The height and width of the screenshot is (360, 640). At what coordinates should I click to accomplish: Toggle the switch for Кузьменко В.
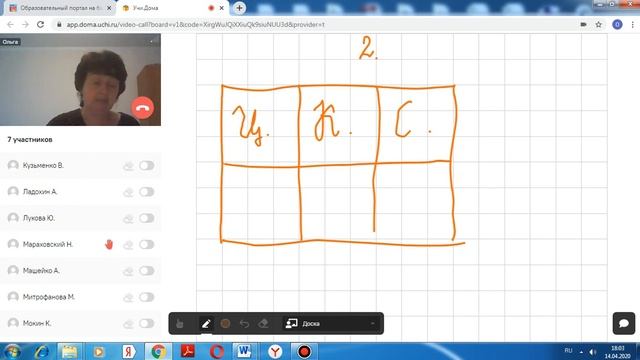point(146,165)
